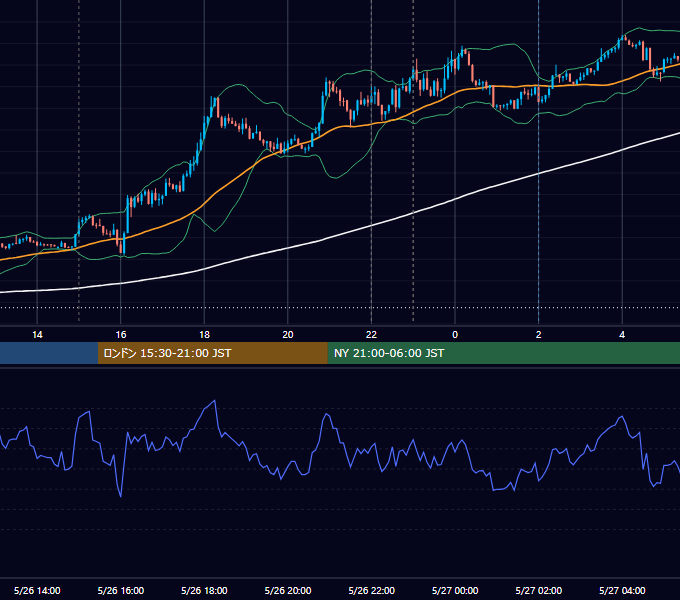Viewport: 680px width, 600px height.
Task: Click the 5/27 02:00 date label
Action: (539, 590)
